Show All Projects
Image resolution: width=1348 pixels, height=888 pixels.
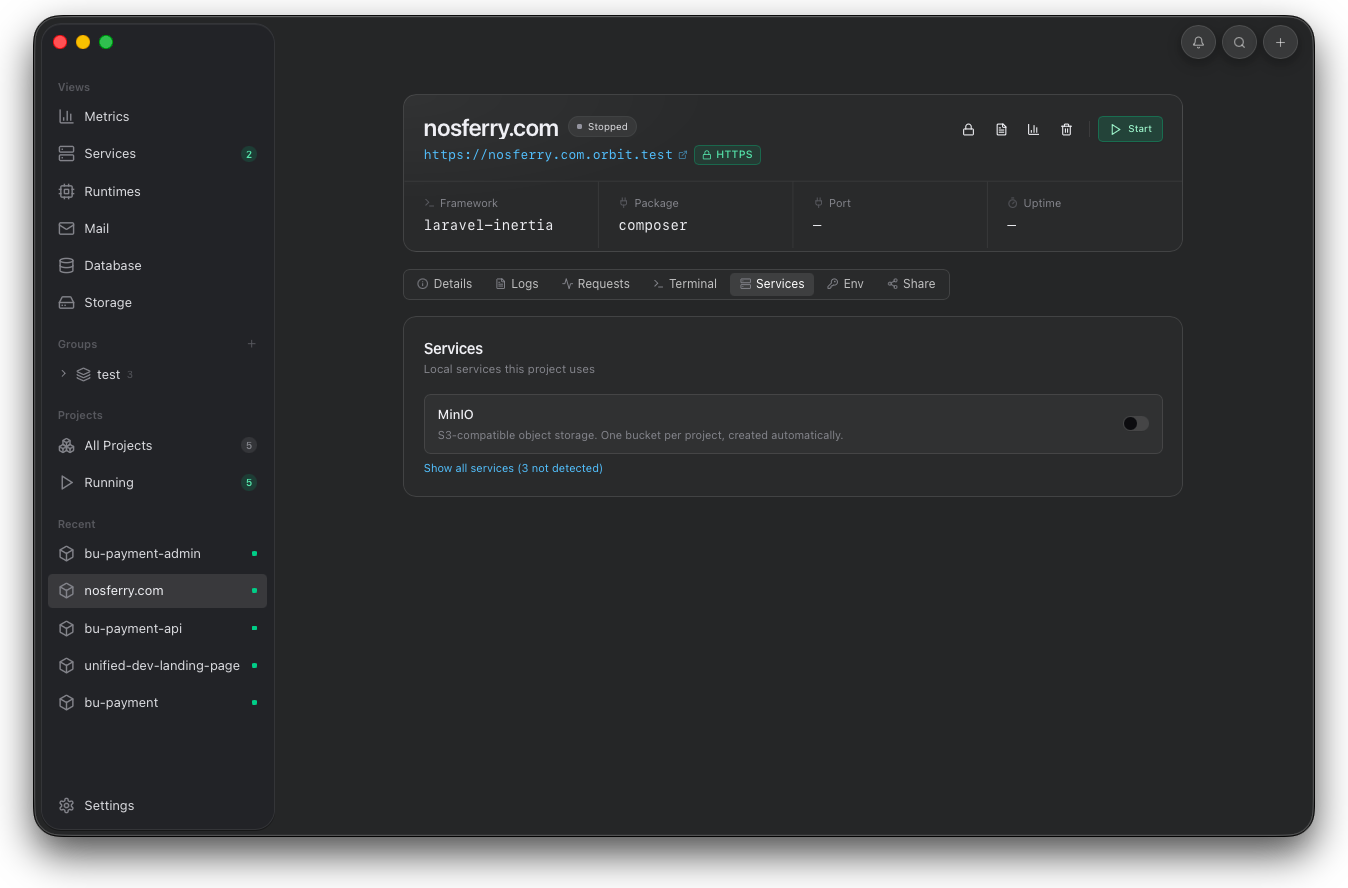click(x=157, y=445)
